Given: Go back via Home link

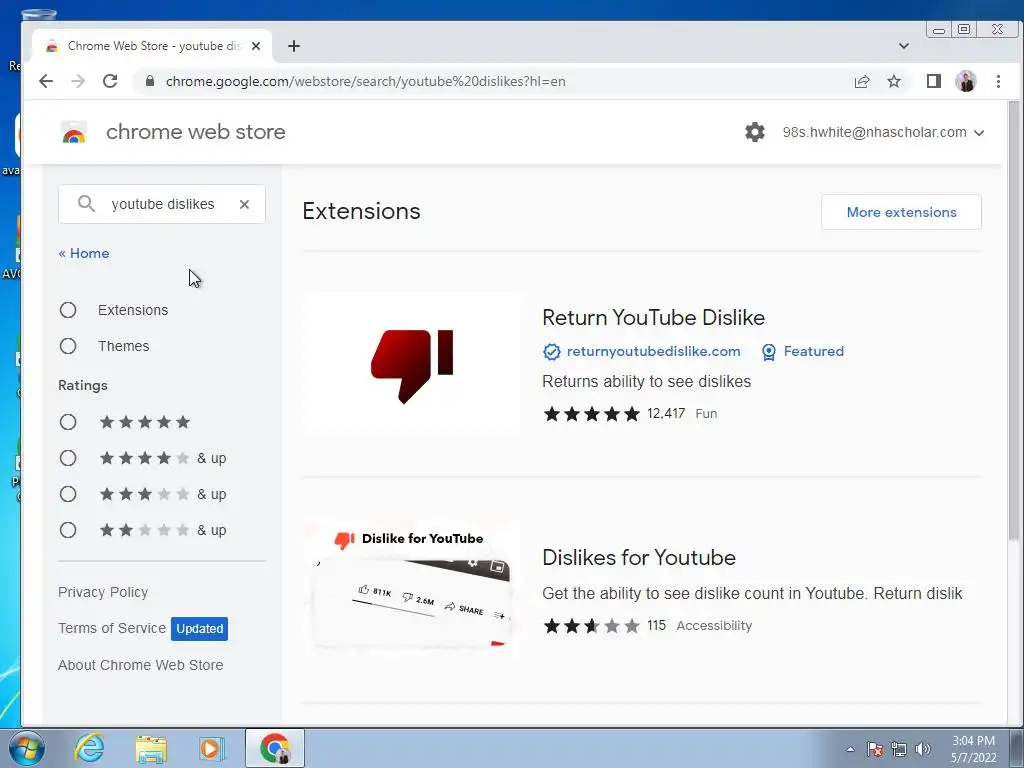Looking at the screenshot, I should click(x=84, y=253).
